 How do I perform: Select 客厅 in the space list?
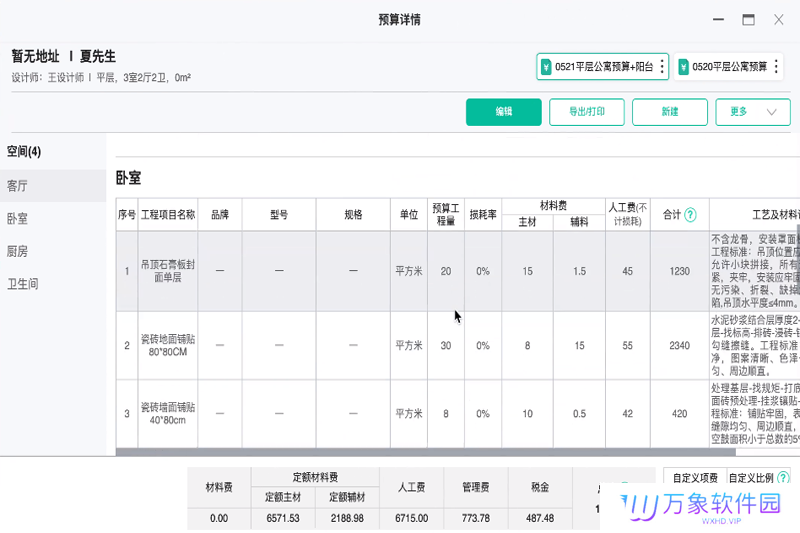(x=53, y=186)
